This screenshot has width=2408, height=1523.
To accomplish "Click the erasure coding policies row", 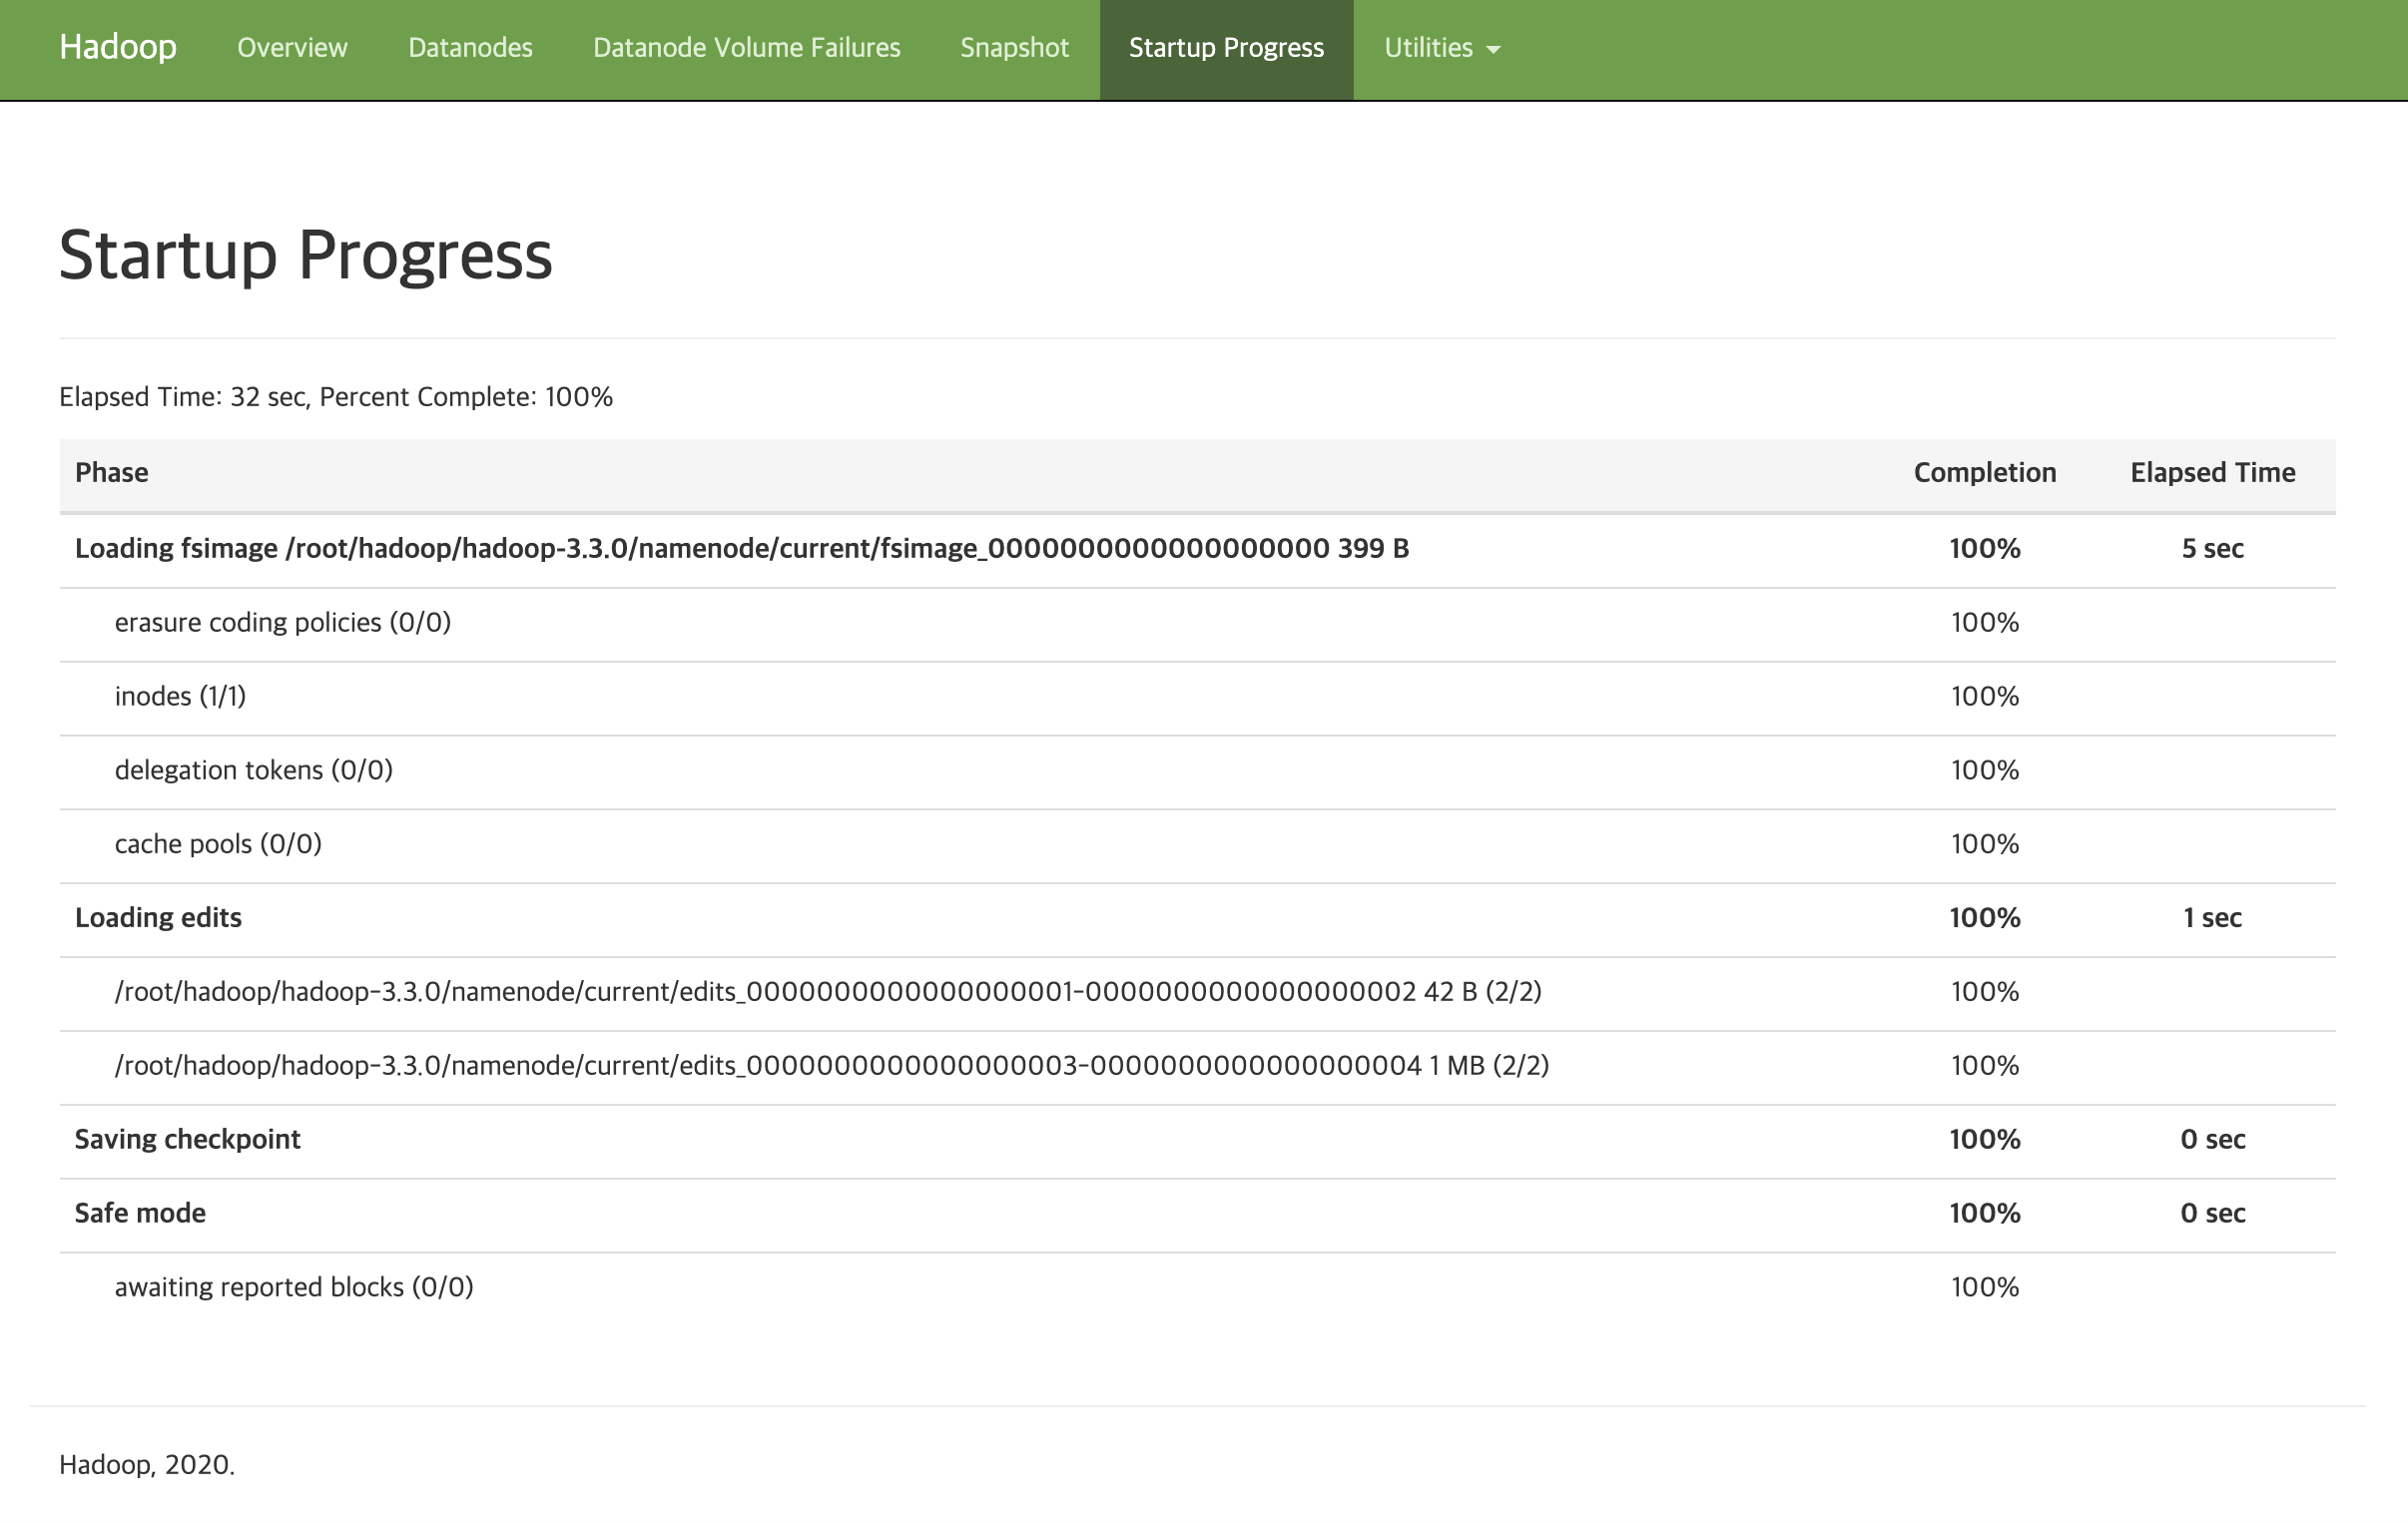I will click(283, 623).
